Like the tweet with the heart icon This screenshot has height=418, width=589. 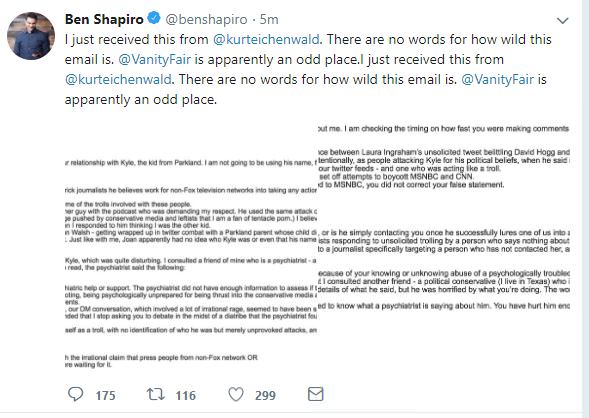(x=236, y=394)
